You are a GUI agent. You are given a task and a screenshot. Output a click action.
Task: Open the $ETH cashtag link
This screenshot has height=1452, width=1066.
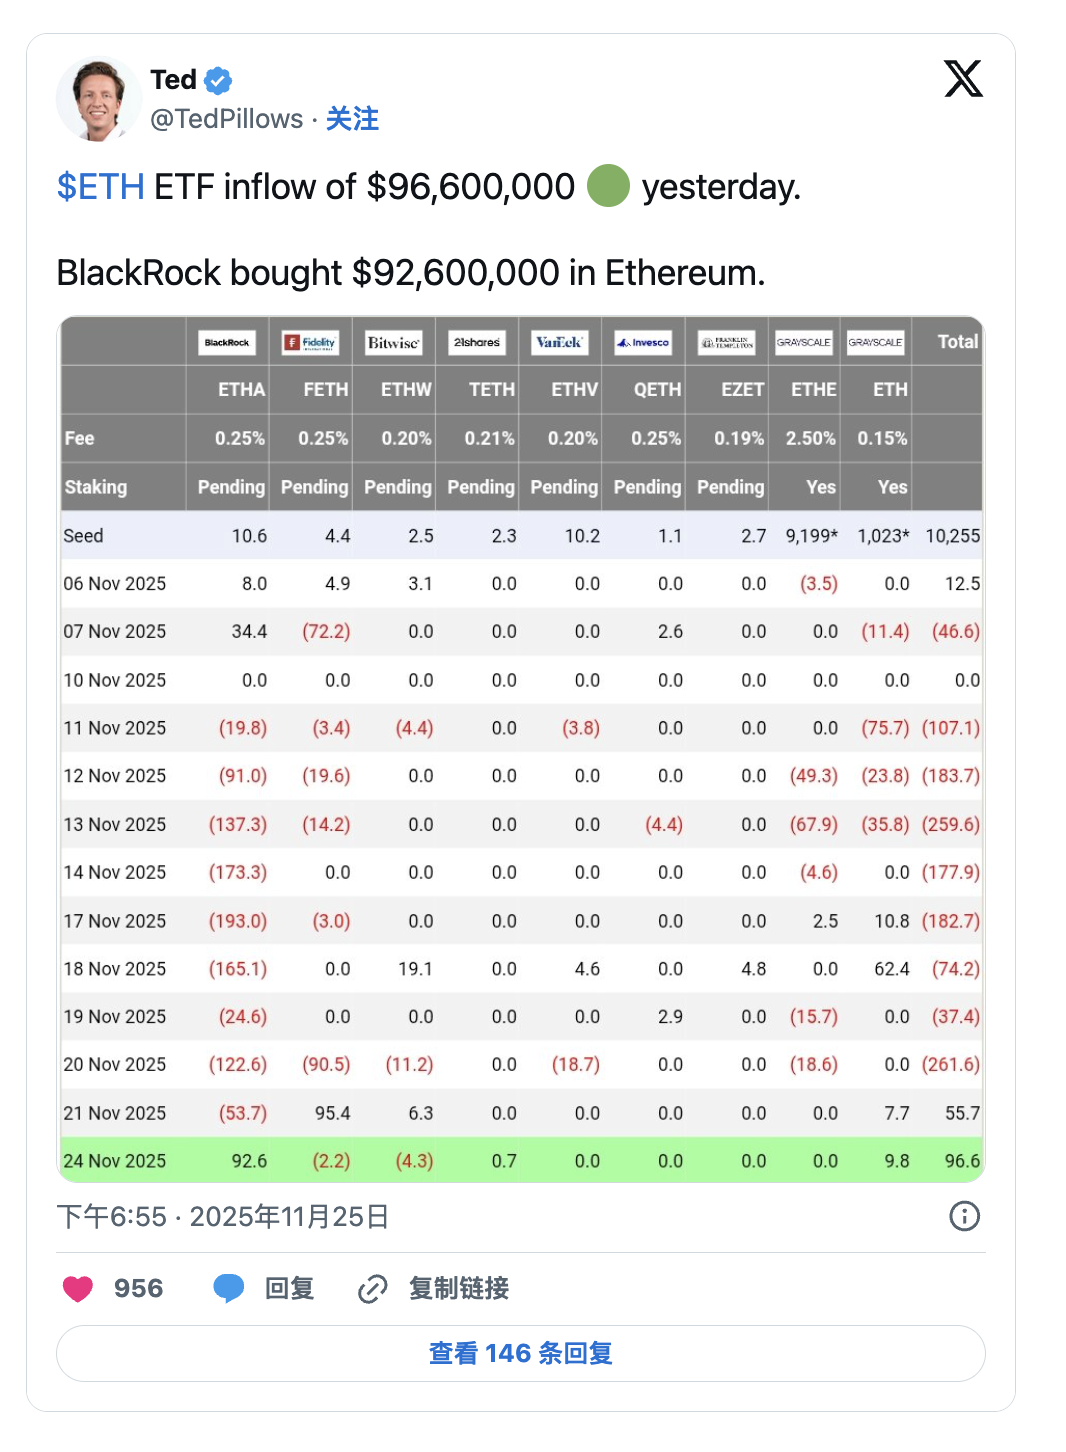click(x=100, y=187)
